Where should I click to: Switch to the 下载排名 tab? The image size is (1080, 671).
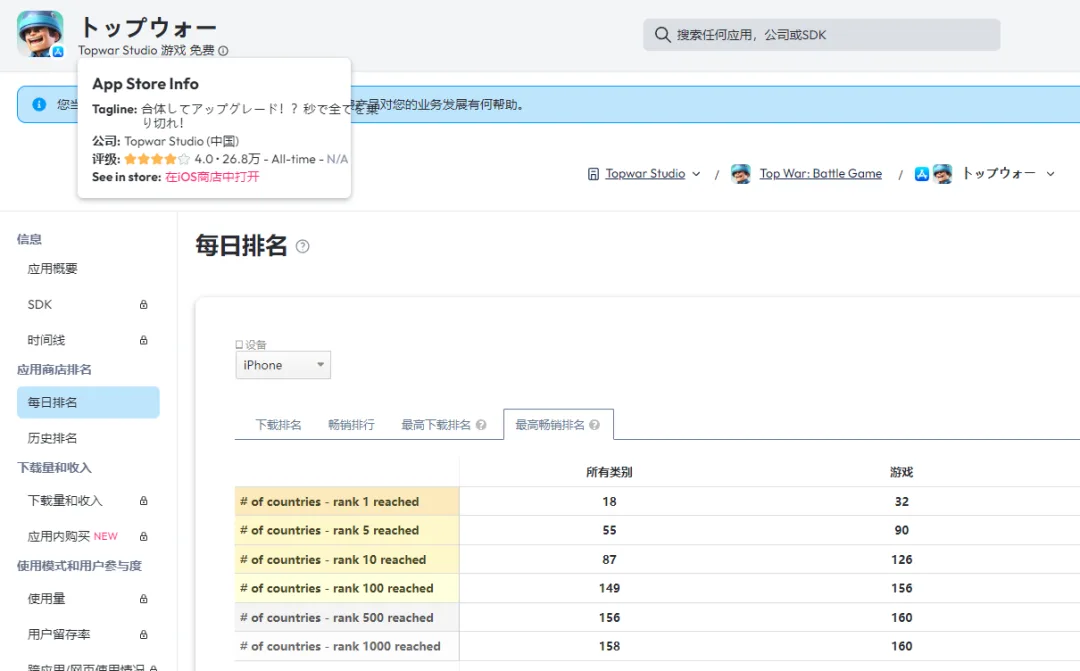278,425
